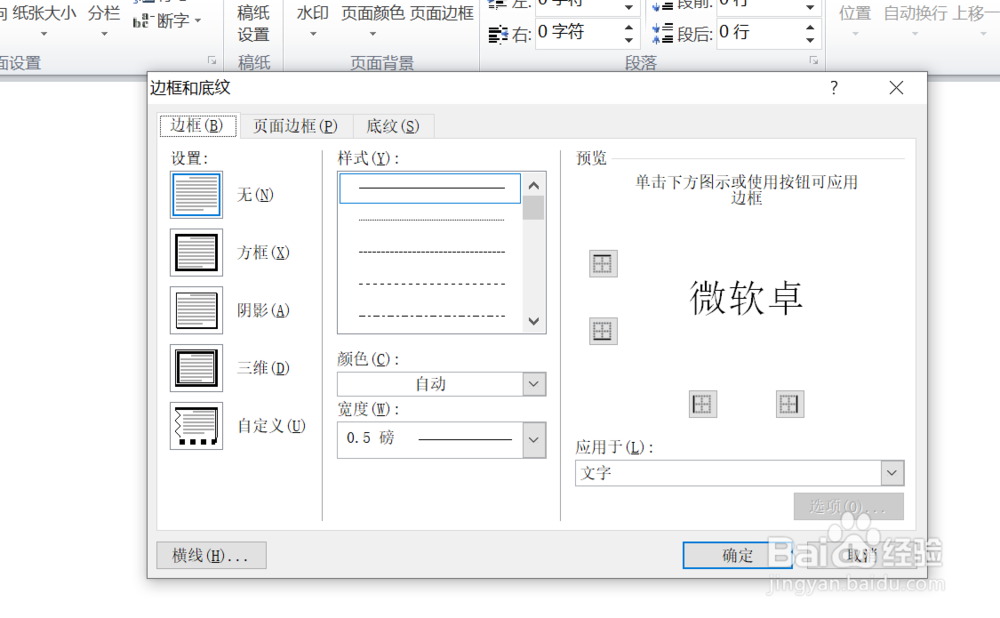Click the 右 indent input field

578,32
